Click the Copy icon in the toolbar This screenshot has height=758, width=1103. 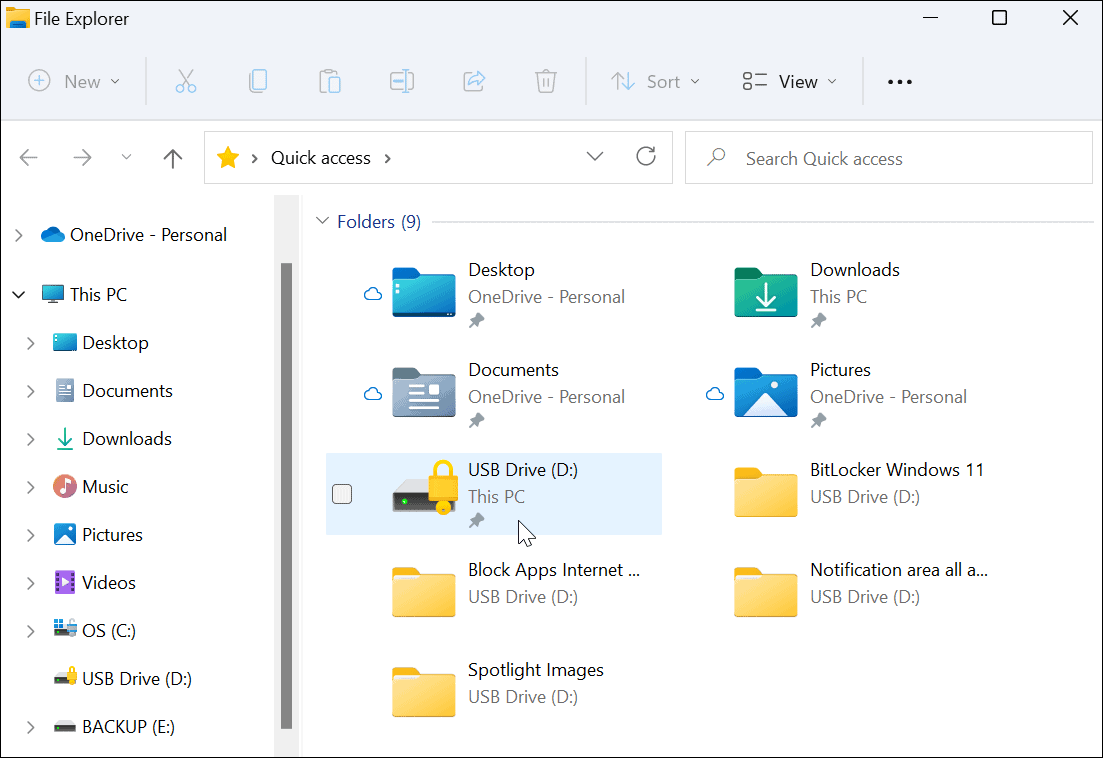point(258,81)
